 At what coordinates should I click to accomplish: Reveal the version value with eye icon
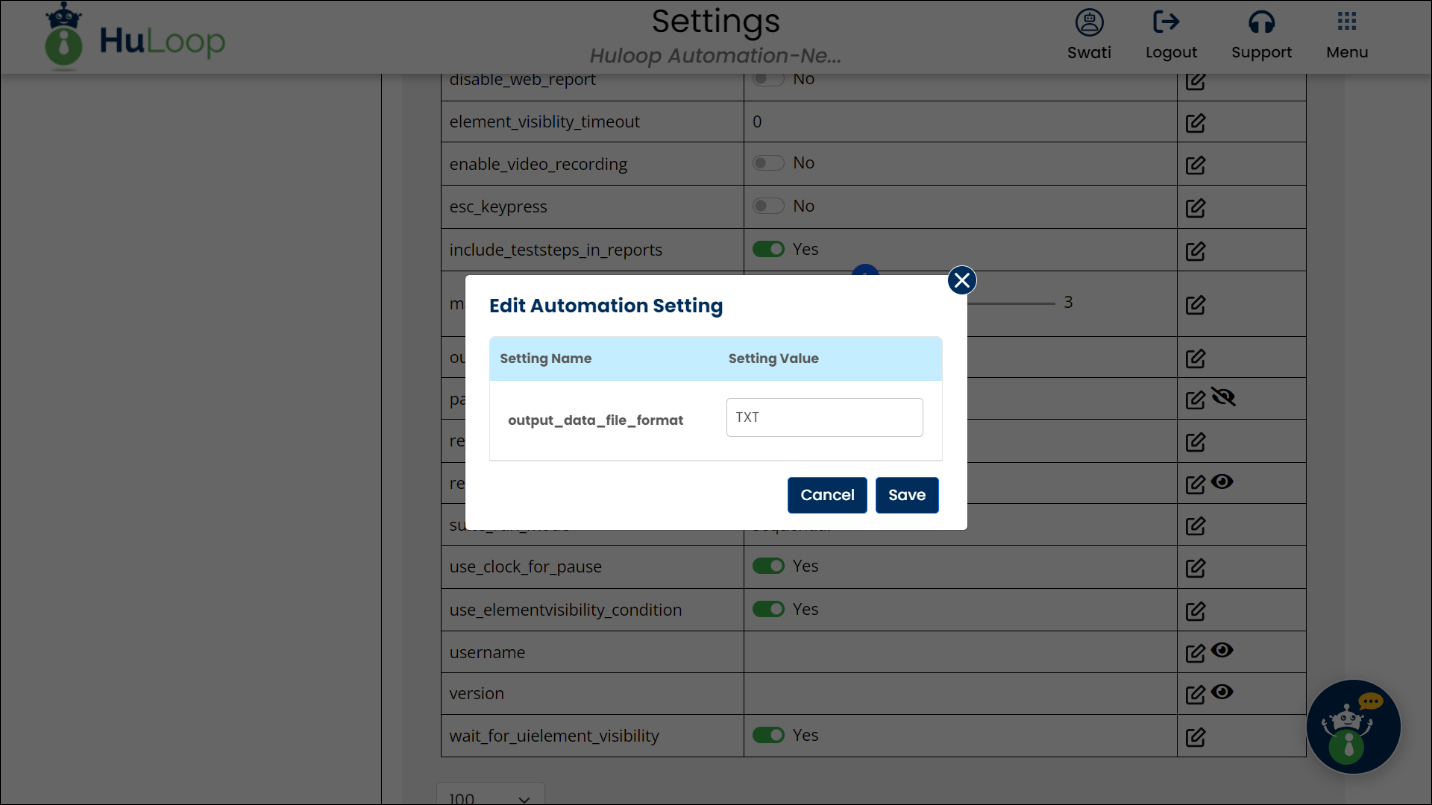pyautogui.click(x=1221, y=692)
